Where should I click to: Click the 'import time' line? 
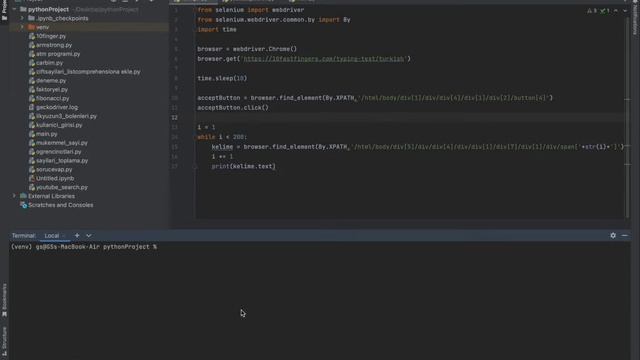coord(217,29)
